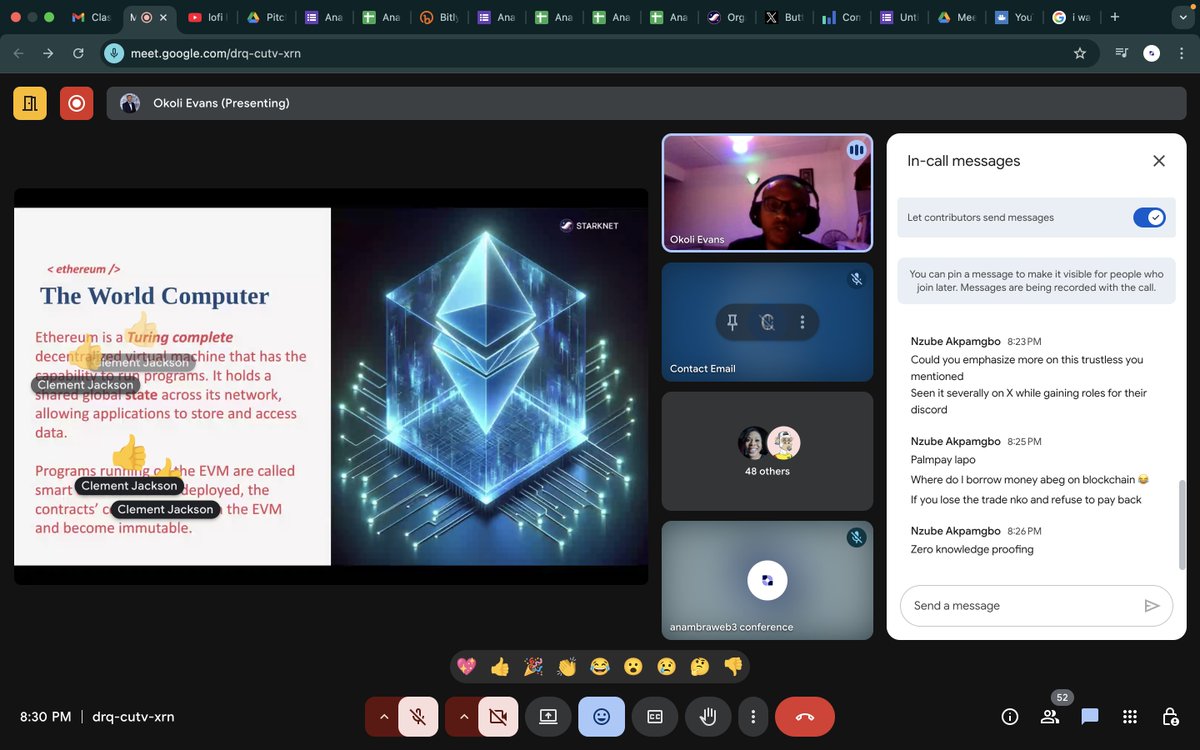Unmute the microphone
Viewport: 1200px width, 750px height.
pyautogui.click(x=418, y=716)
